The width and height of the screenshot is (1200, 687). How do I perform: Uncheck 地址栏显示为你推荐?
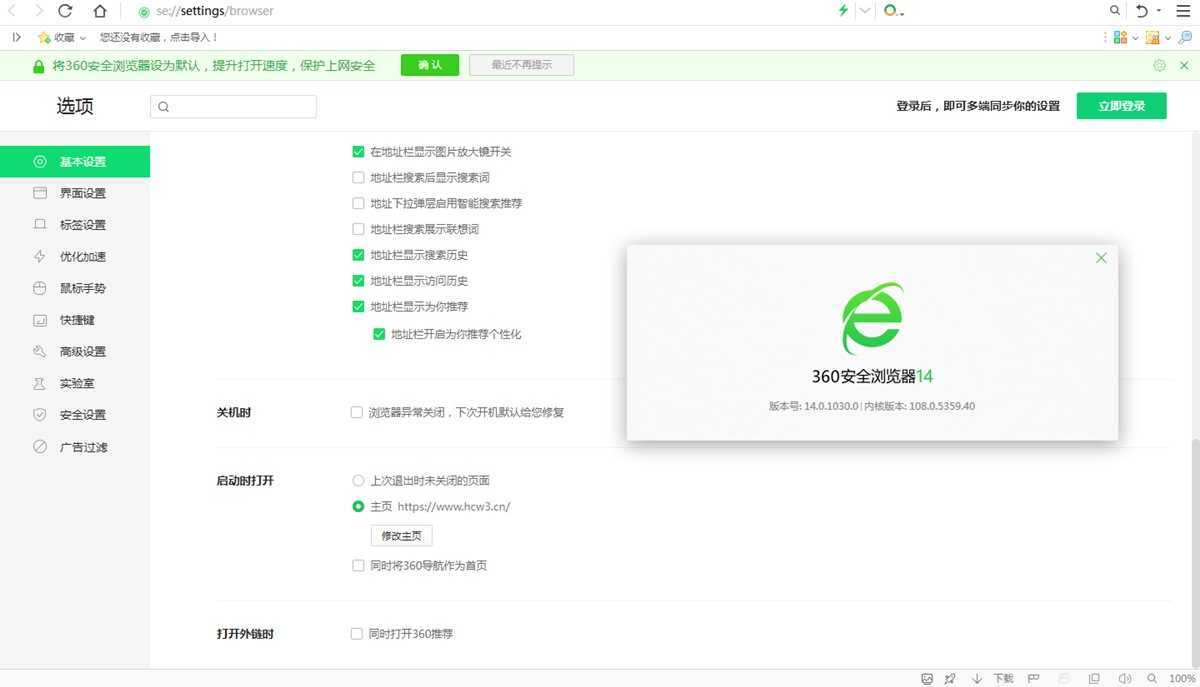[x=358, y=307]
